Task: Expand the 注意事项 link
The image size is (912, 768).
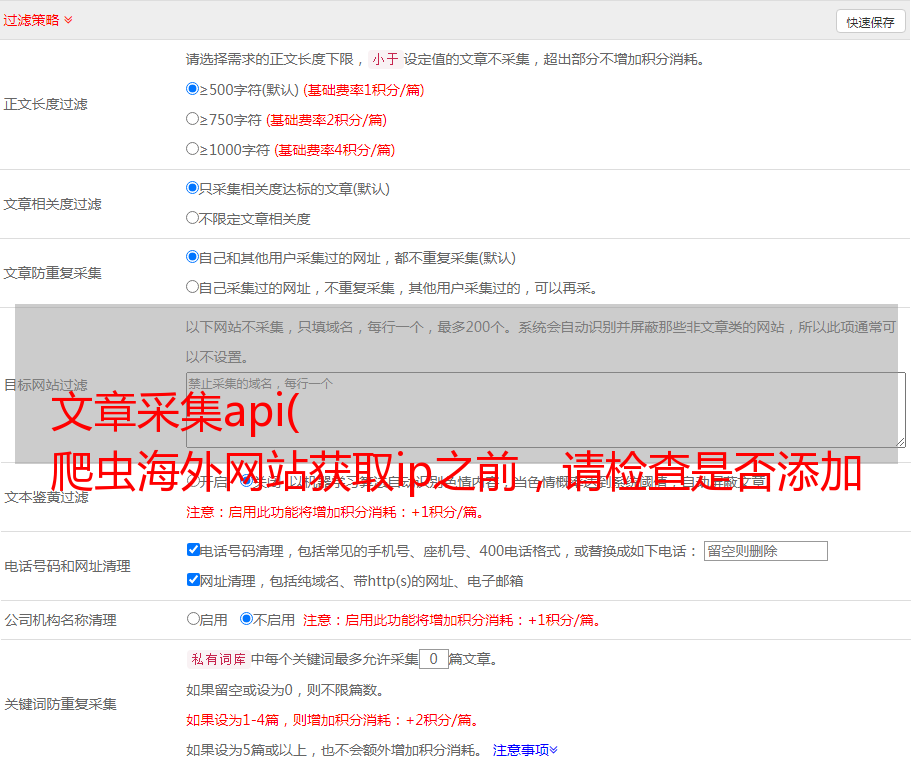Action: (x=525, y=749)
